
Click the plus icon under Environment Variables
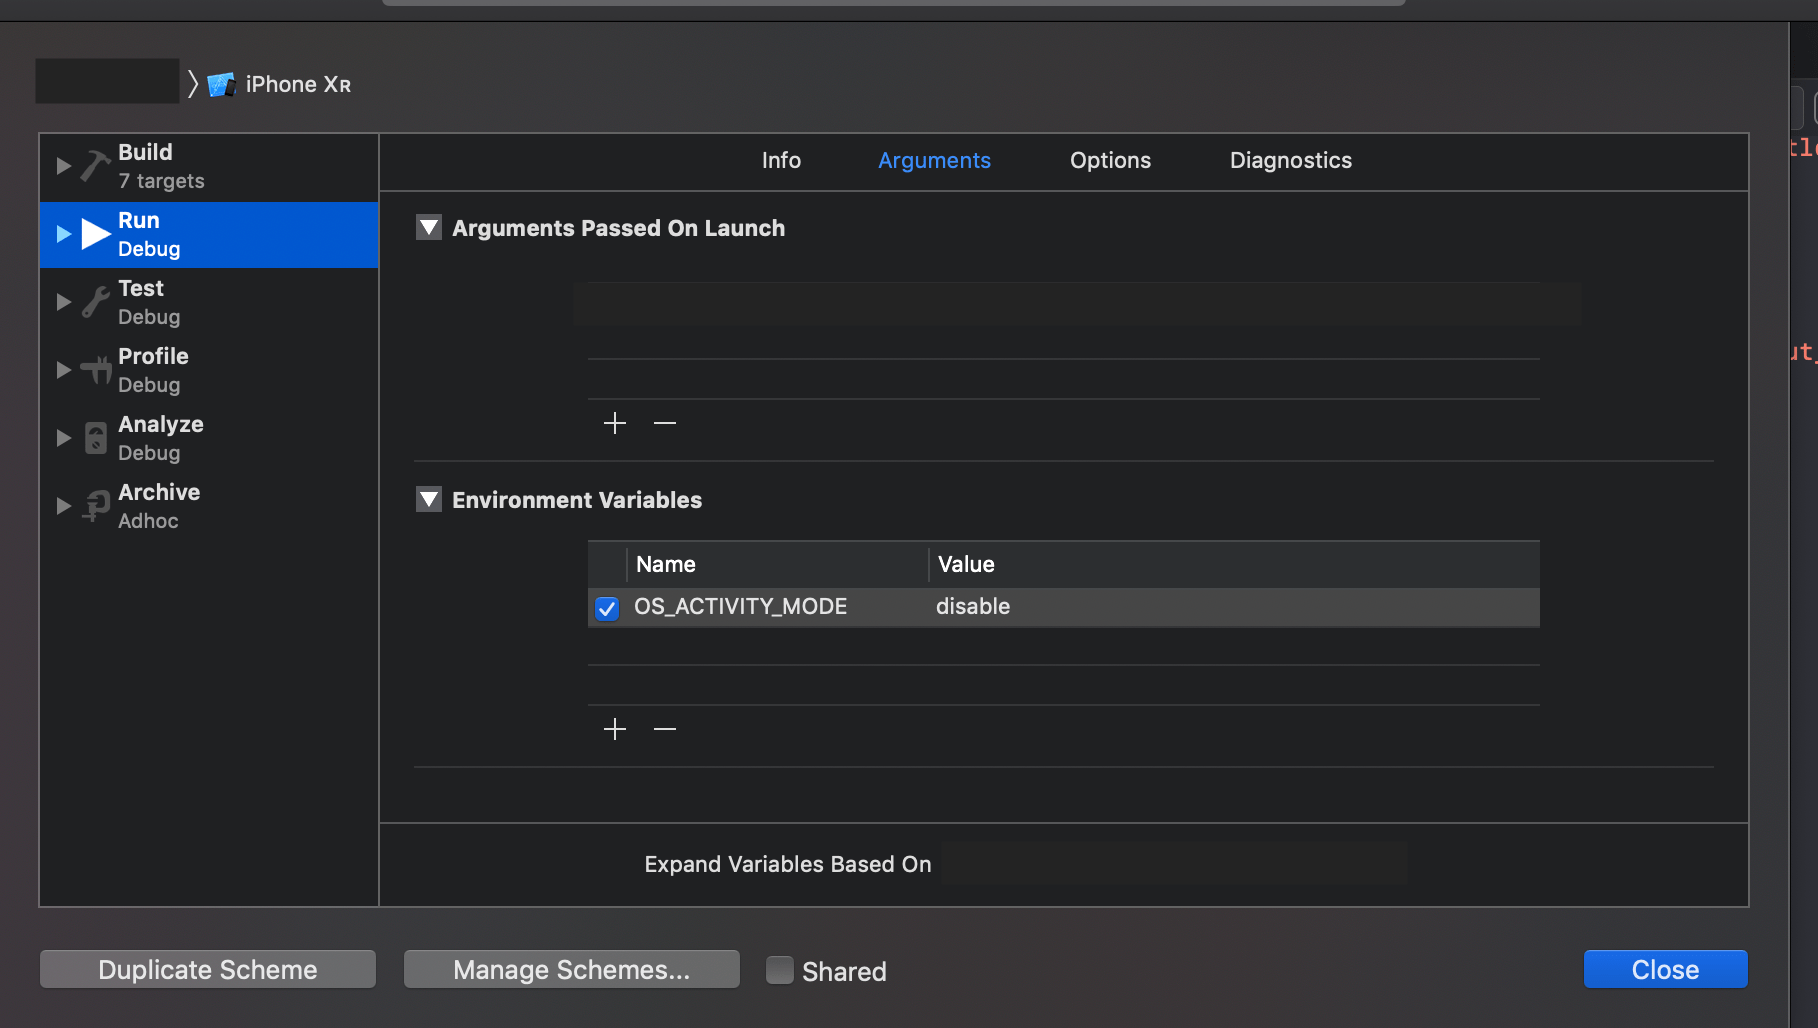coord(614,728)
